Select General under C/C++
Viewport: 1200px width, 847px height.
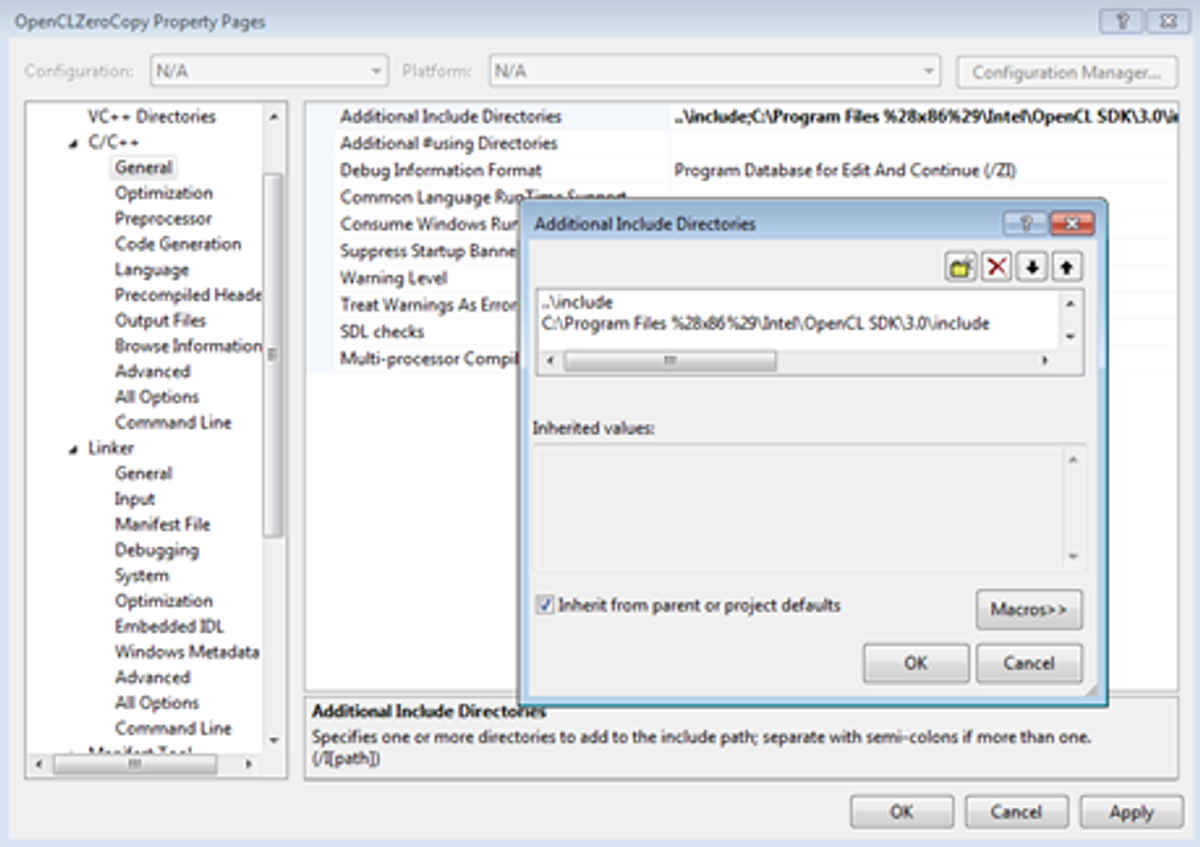pos(143,167)
